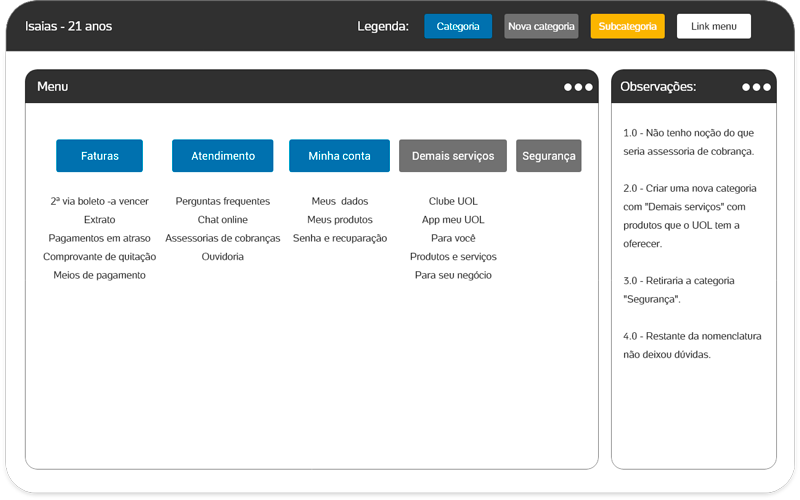Click the gray Nova categoria legend swatch

coord(541,26)
